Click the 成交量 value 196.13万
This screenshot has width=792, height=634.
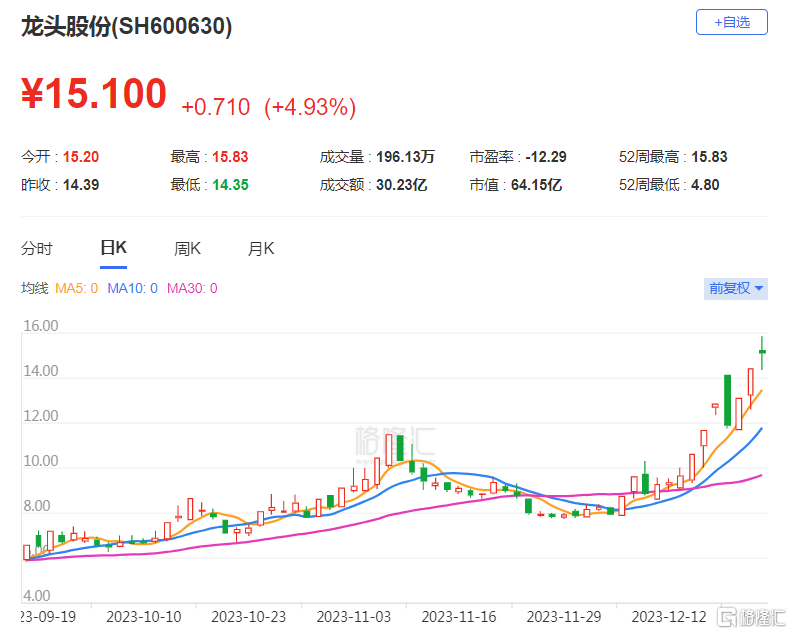(x=406, y=157)
